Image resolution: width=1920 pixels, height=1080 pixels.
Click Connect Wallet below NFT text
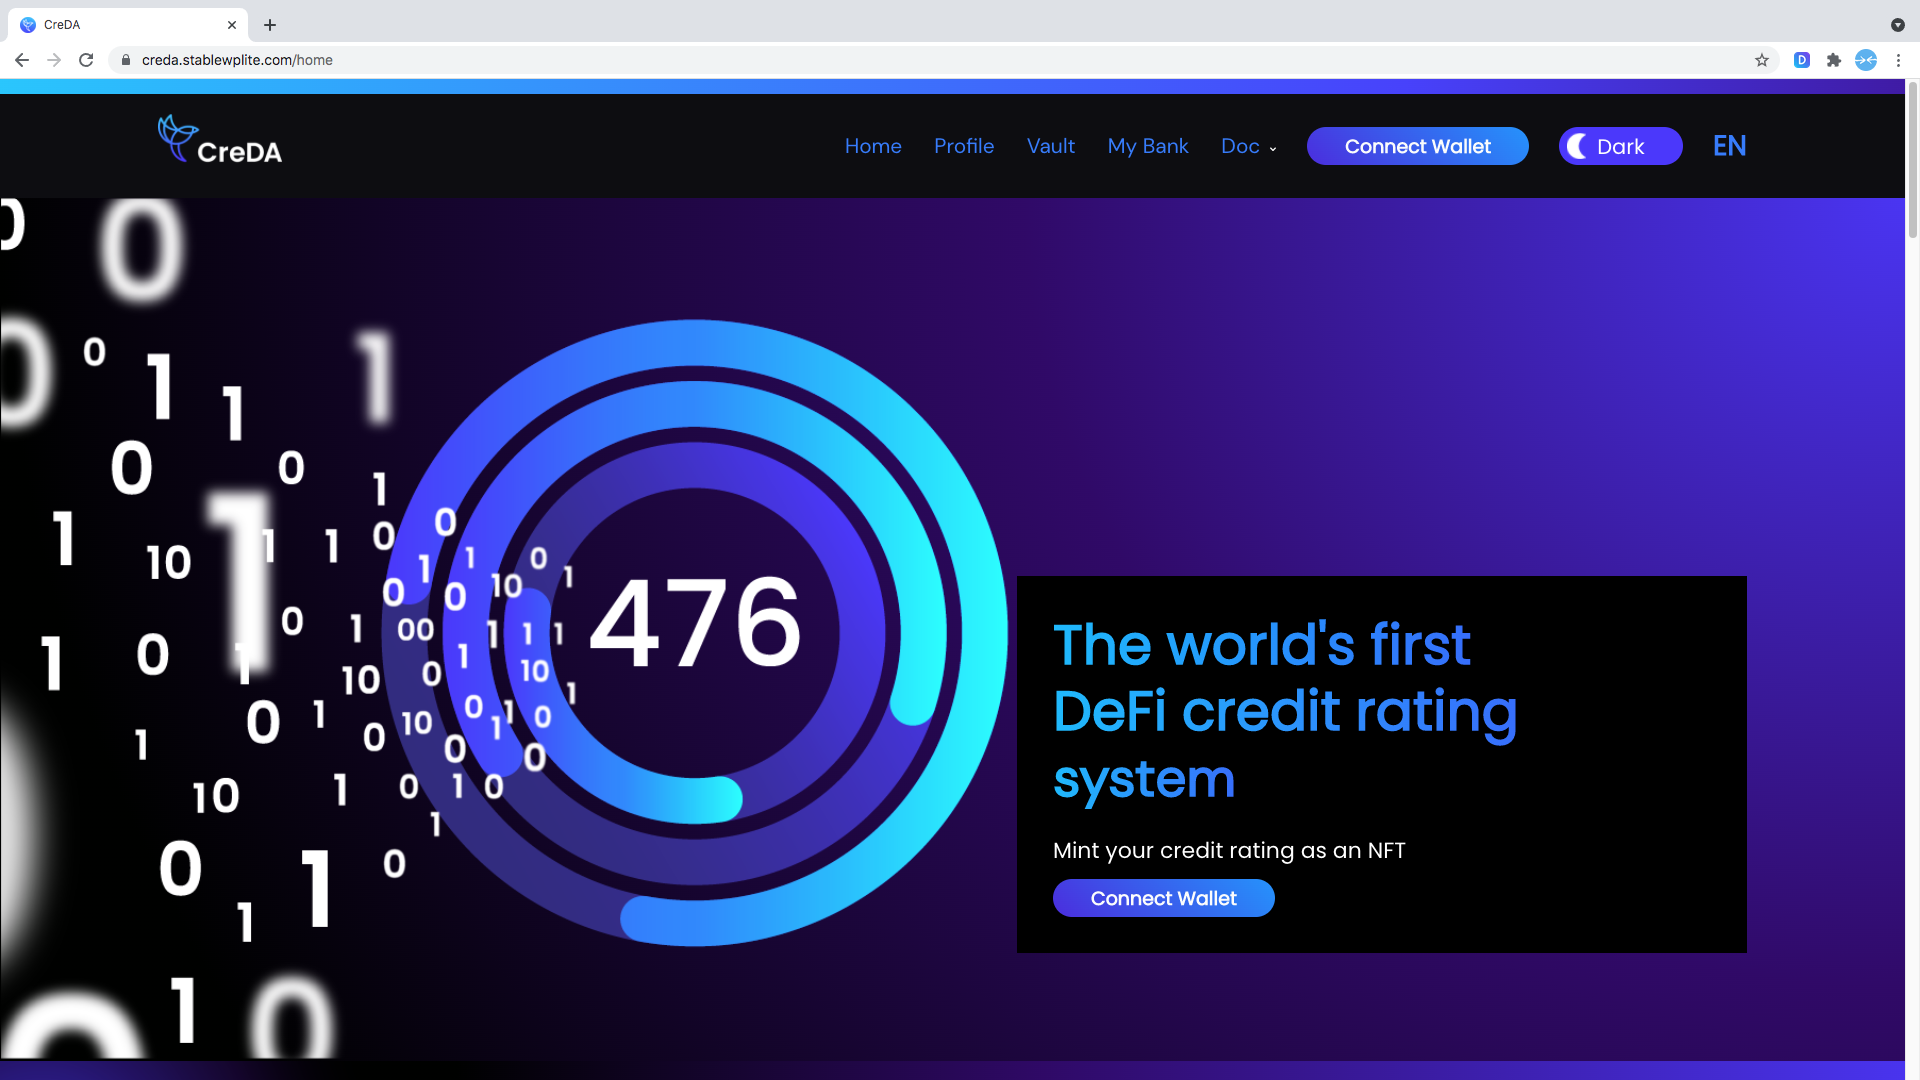click(1163, 898)
